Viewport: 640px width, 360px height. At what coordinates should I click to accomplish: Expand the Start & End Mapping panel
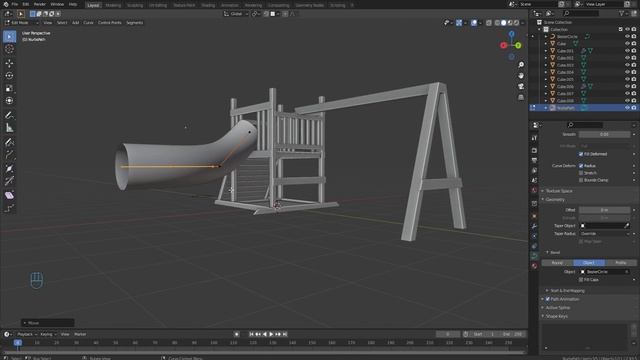tap(566, 291)
